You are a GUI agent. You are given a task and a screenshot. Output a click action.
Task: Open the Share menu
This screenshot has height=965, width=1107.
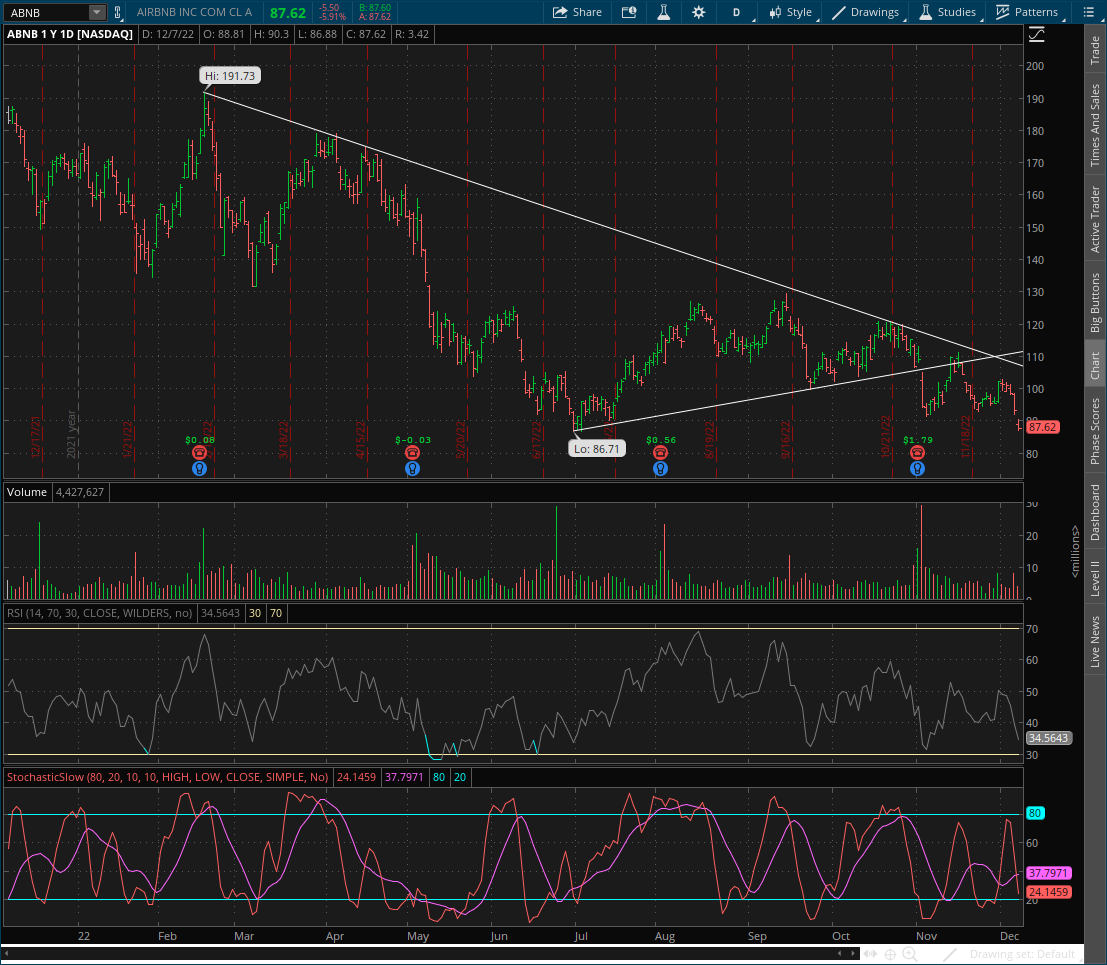(x=577, y=12)
